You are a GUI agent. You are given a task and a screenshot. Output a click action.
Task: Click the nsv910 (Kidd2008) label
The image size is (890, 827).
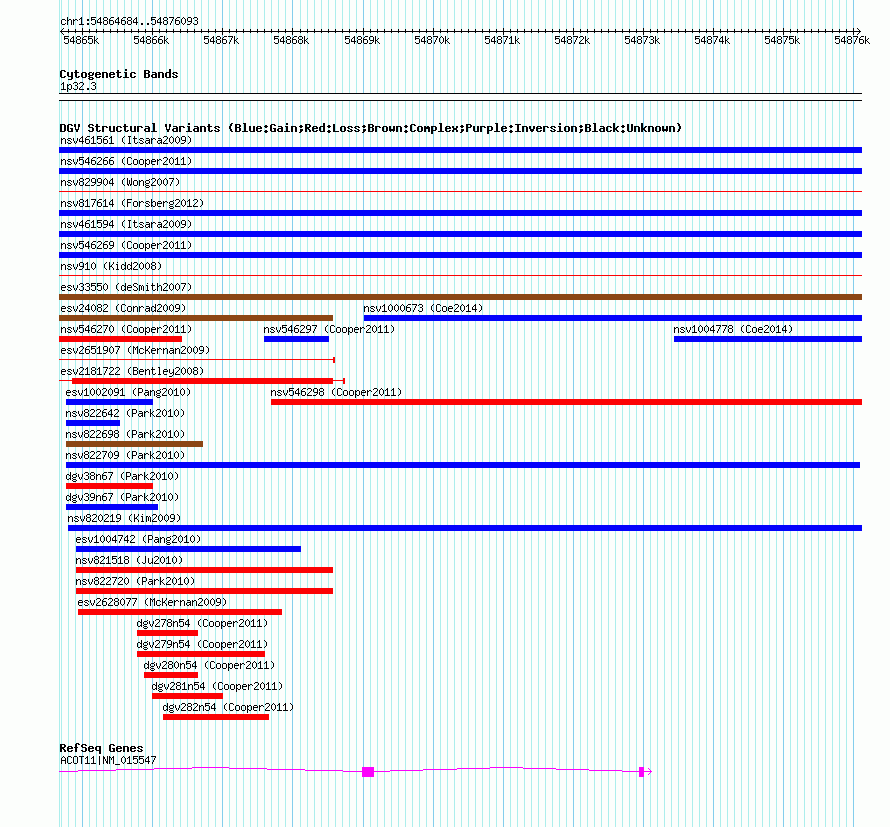[x=111, y=266]
